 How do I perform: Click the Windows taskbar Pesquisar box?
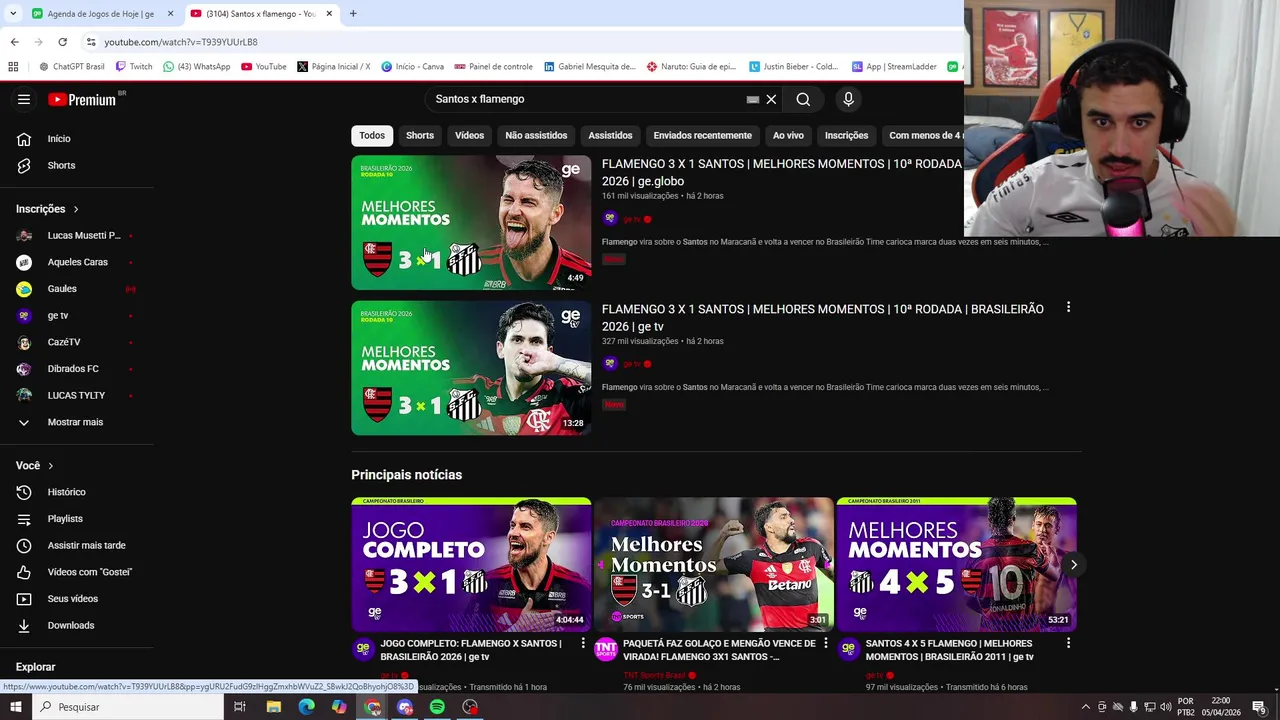click(128, 707)
